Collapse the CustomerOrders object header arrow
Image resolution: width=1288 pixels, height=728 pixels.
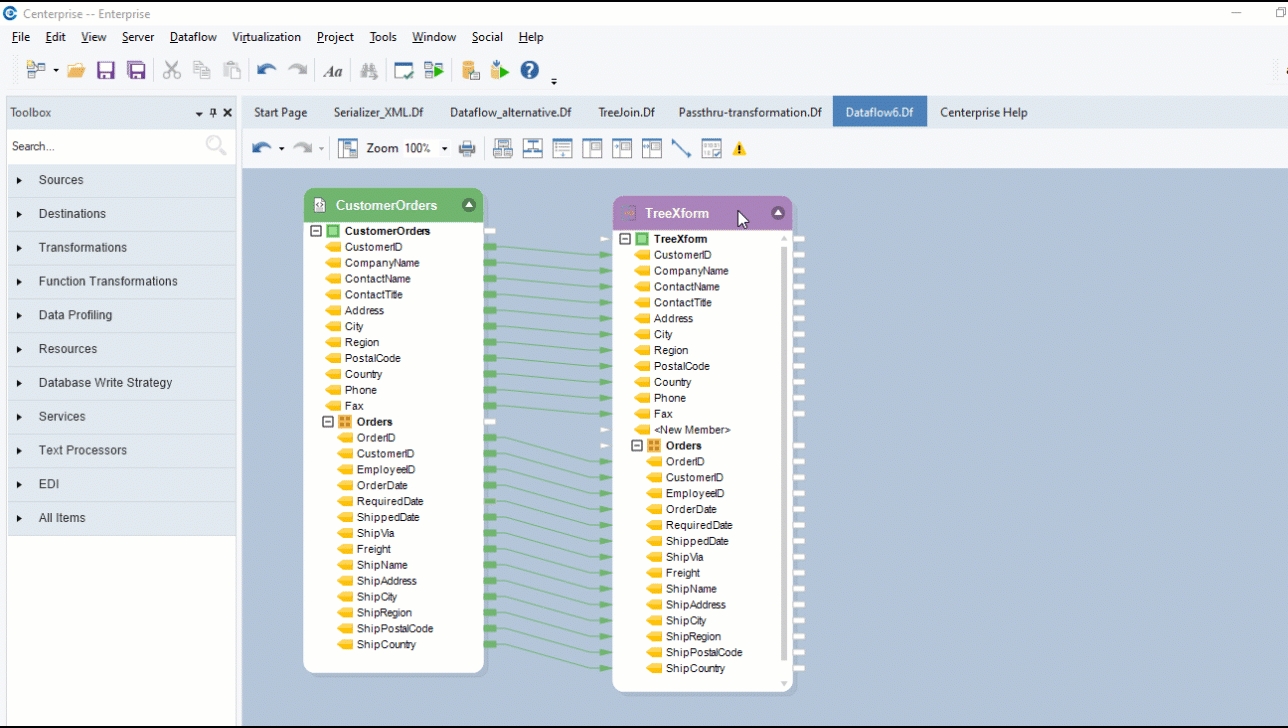click(x=469, y=205)
